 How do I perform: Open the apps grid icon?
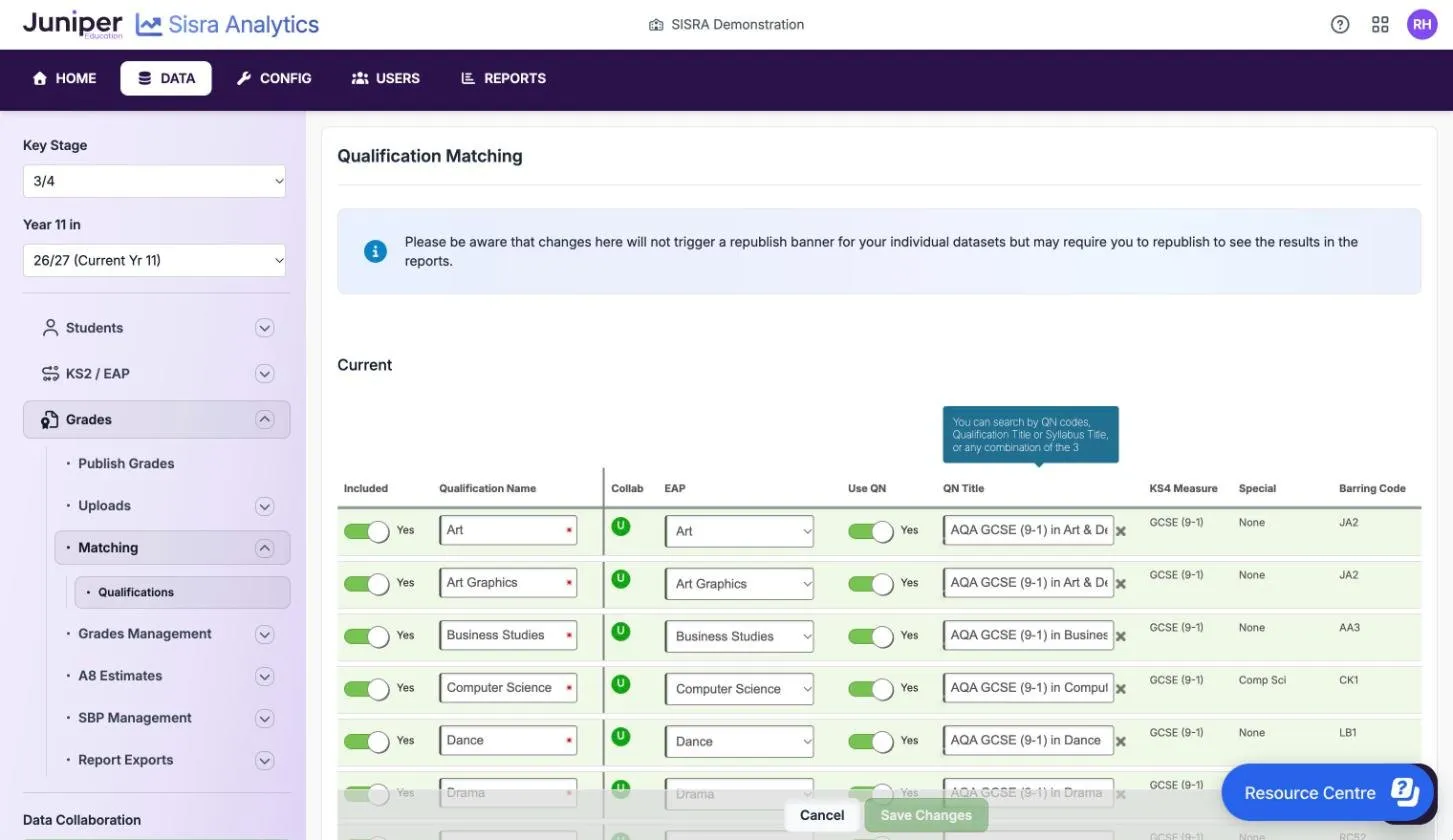pos(1380,25)
